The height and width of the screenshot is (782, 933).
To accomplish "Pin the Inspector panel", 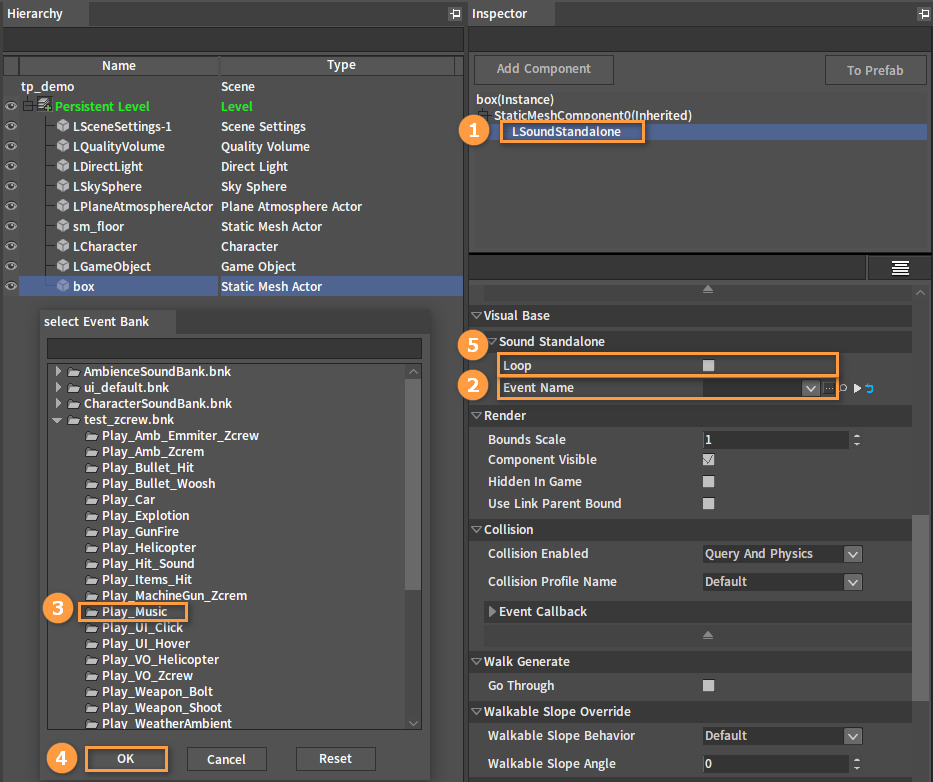I will (x=923, y=13).
